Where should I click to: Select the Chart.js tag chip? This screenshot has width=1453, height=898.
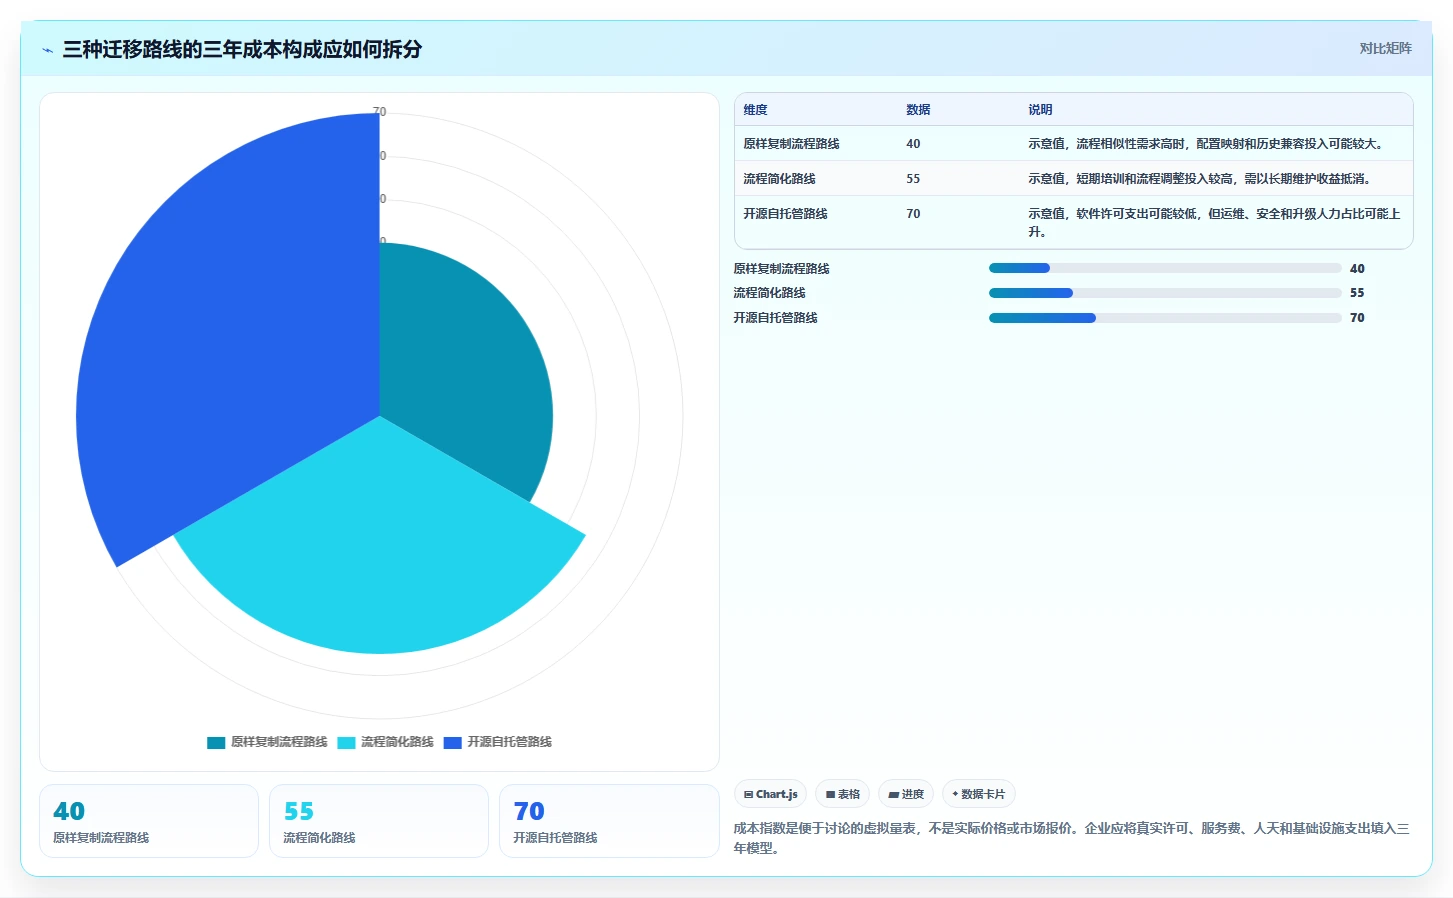point(770,794)
